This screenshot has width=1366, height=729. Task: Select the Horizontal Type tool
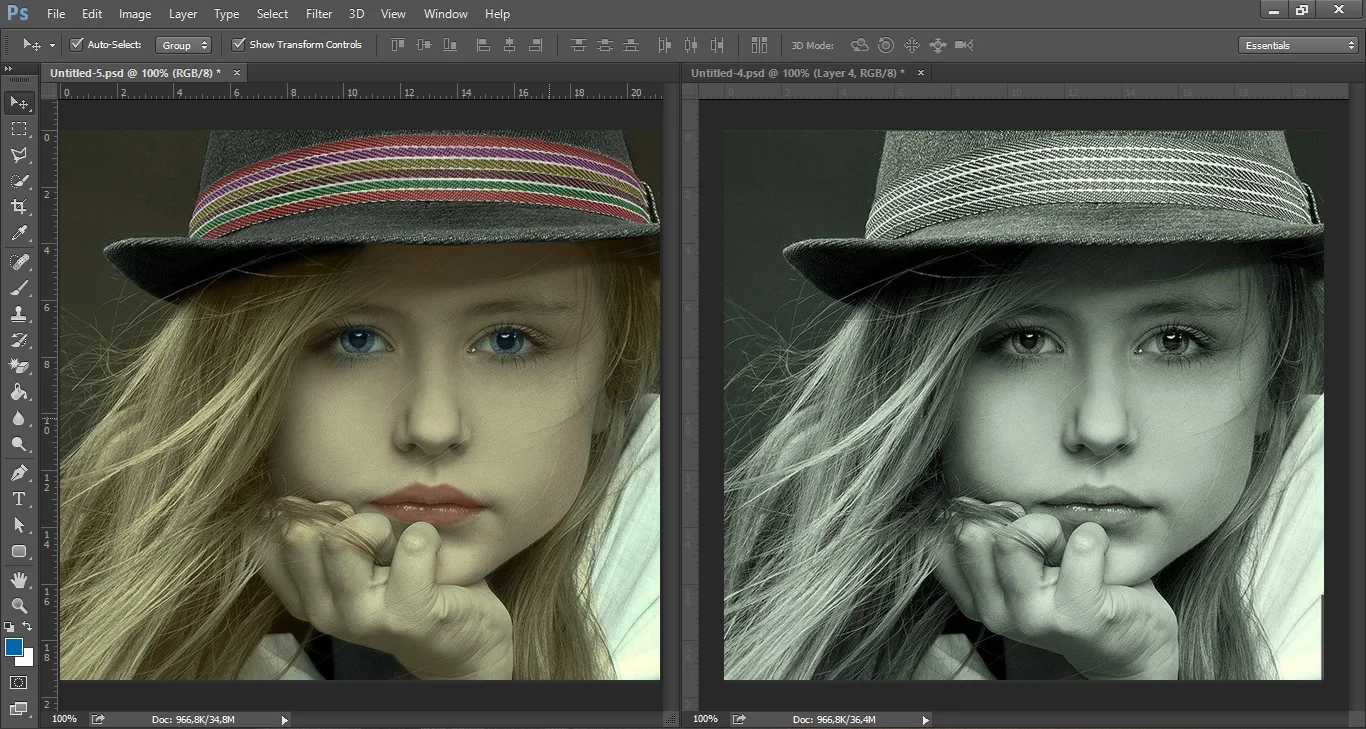point(19,499)
